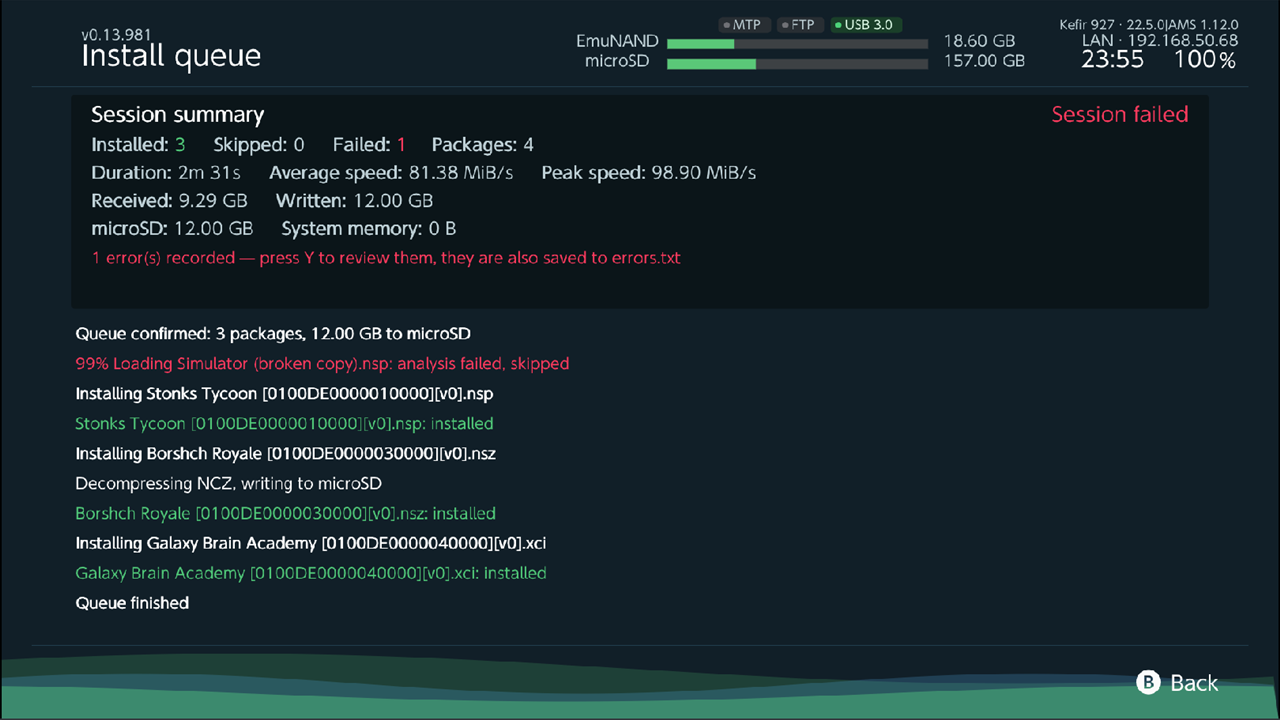
Task: Click the Install queue title
Action: pos(171,56)
